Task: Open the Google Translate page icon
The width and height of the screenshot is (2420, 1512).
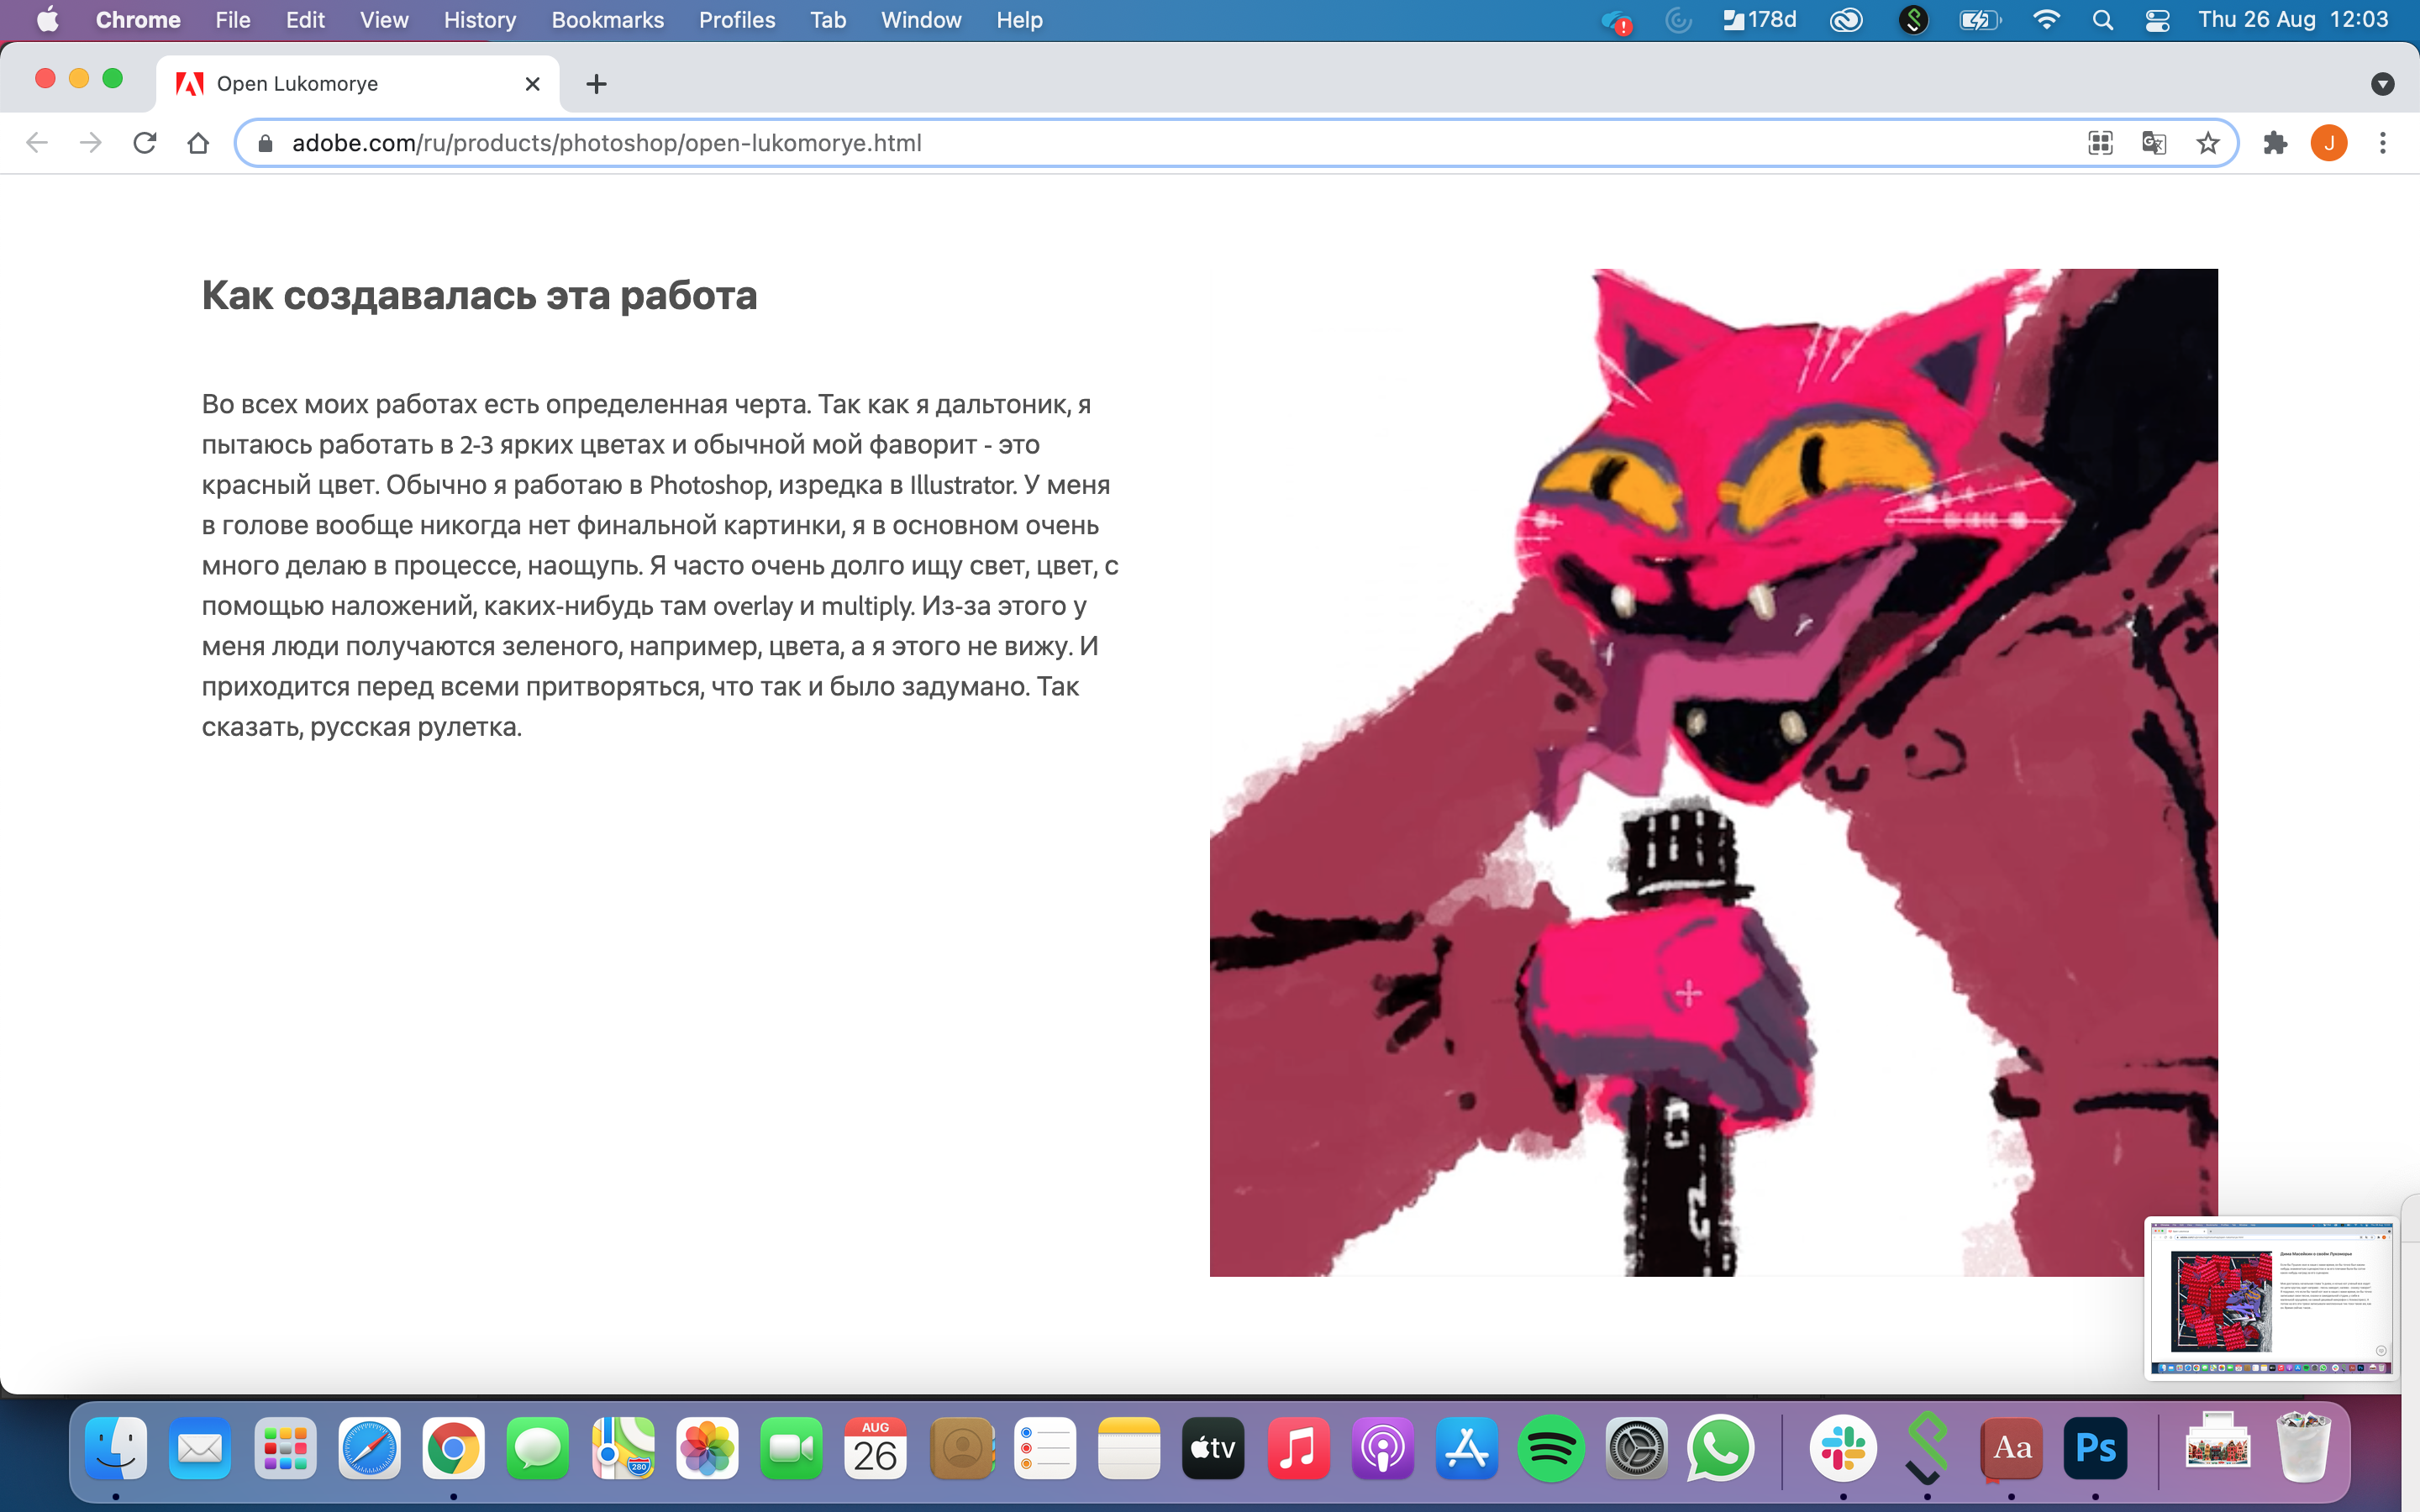Action: point(2154,143)
